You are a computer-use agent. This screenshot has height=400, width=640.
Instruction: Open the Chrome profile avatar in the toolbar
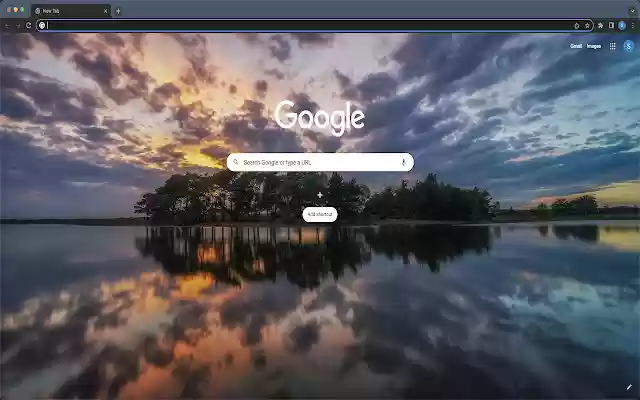click(x=622, y=25)
